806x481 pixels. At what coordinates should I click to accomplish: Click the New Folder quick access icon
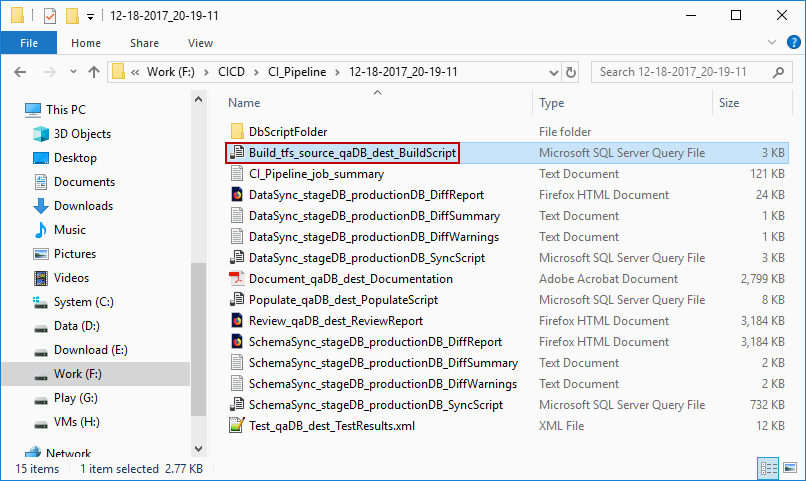pyautogui.click(x=72, y=16)
